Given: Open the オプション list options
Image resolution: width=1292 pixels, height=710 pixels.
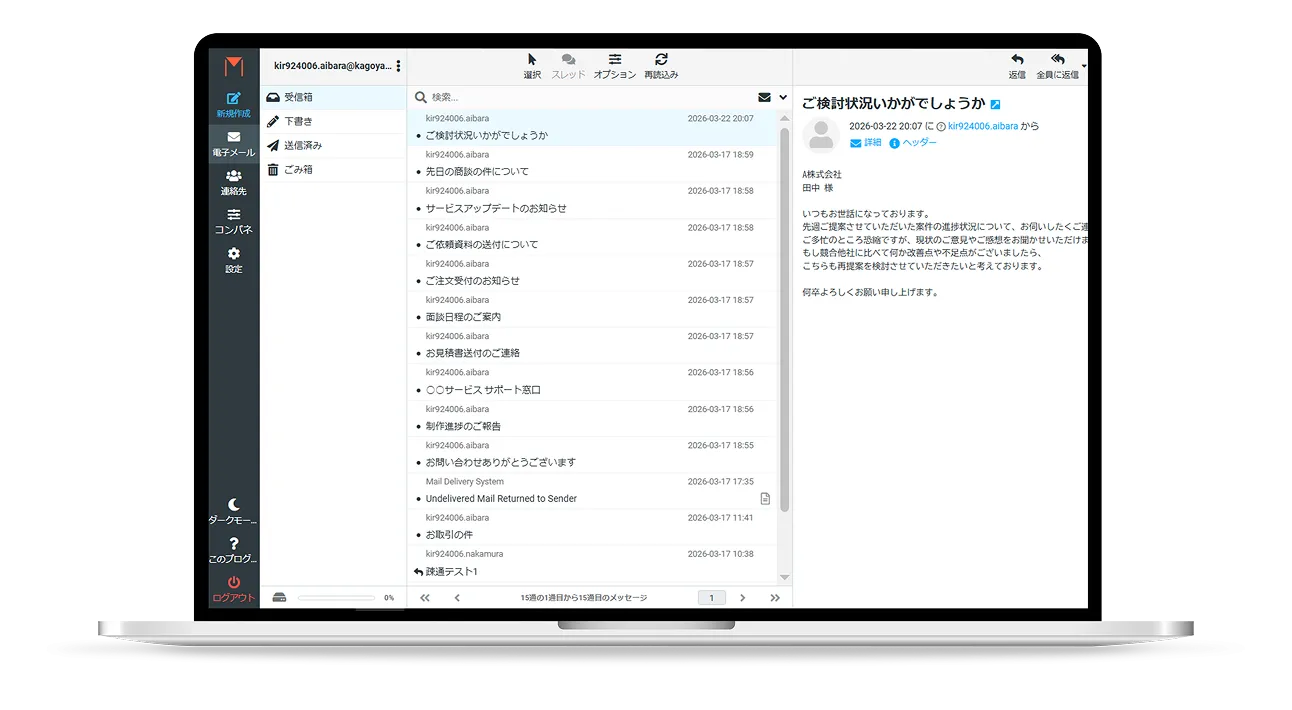Looking at the screenshot, I should 615,66.
